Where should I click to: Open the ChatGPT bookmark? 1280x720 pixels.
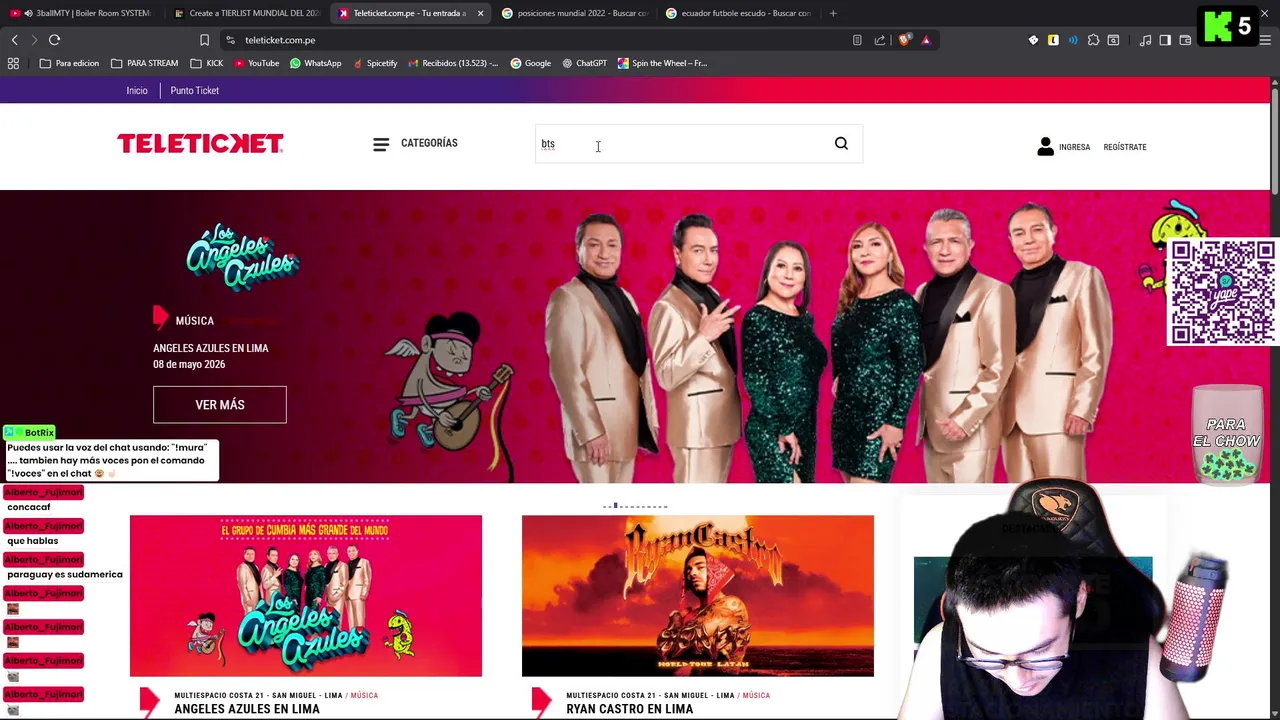tap(584, 63)
